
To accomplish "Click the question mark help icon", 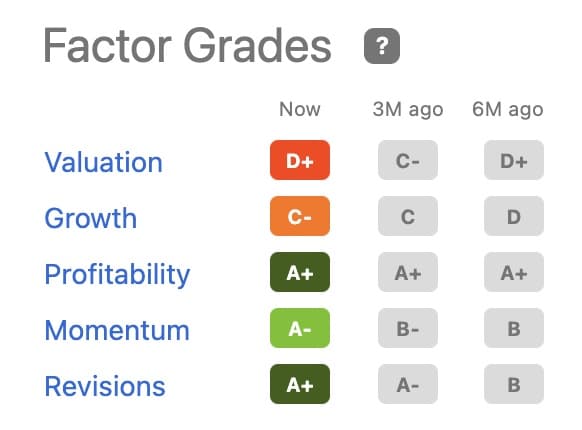I will (x=382, y=46).
